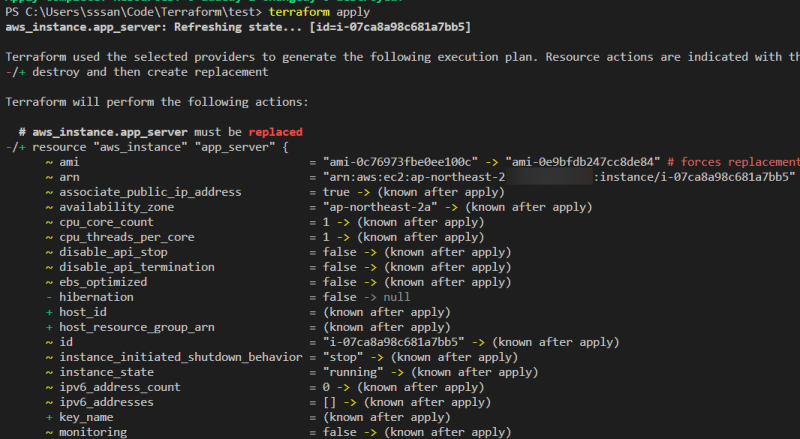This screenshot has height=439, width=800.
Task: Click the cpu_core_count attribute name
Action: pos(106,222)
